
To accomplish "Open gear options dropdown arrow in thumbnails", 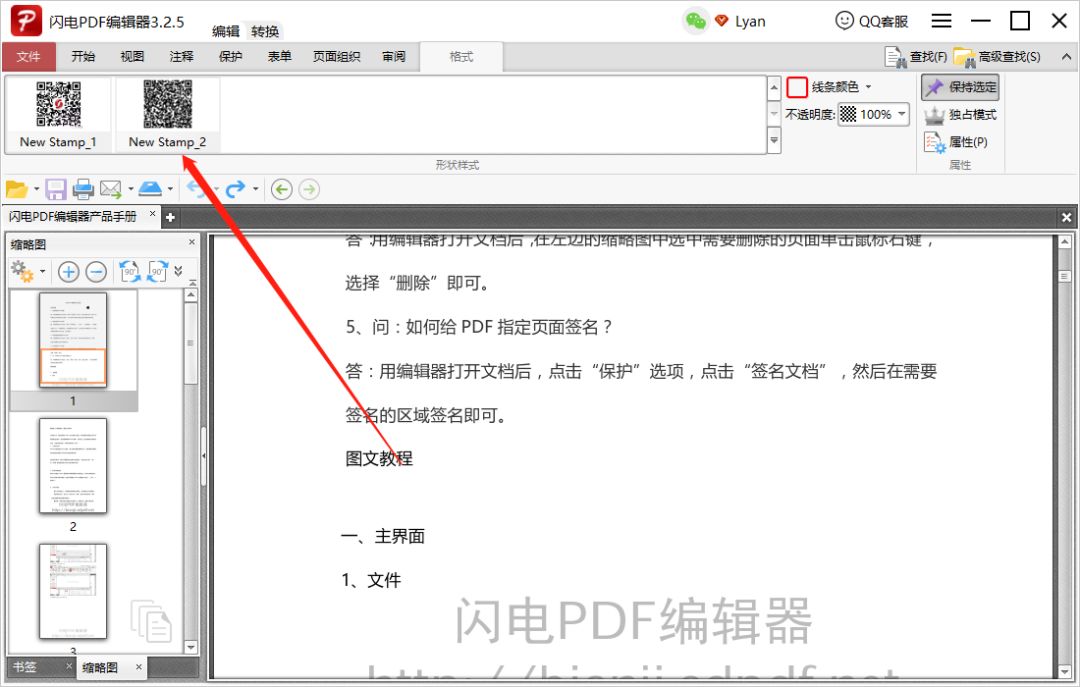I will [x=43, y=271].
